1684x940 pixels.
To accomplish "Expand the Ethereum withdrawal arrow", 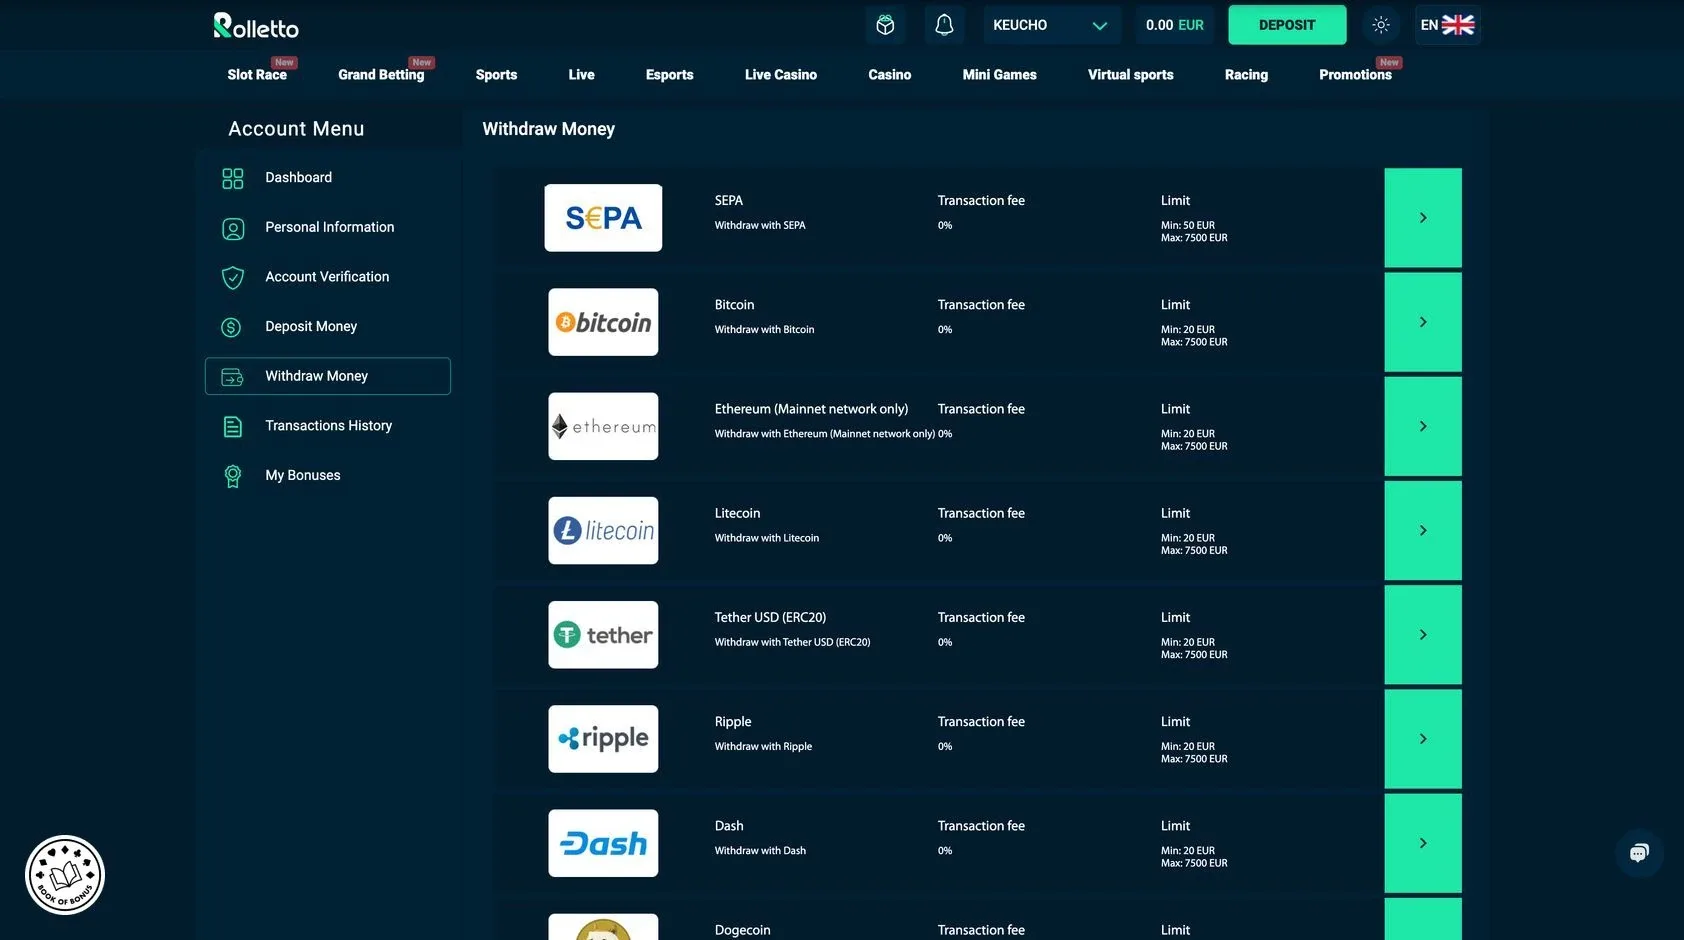I will [1423, 426].
